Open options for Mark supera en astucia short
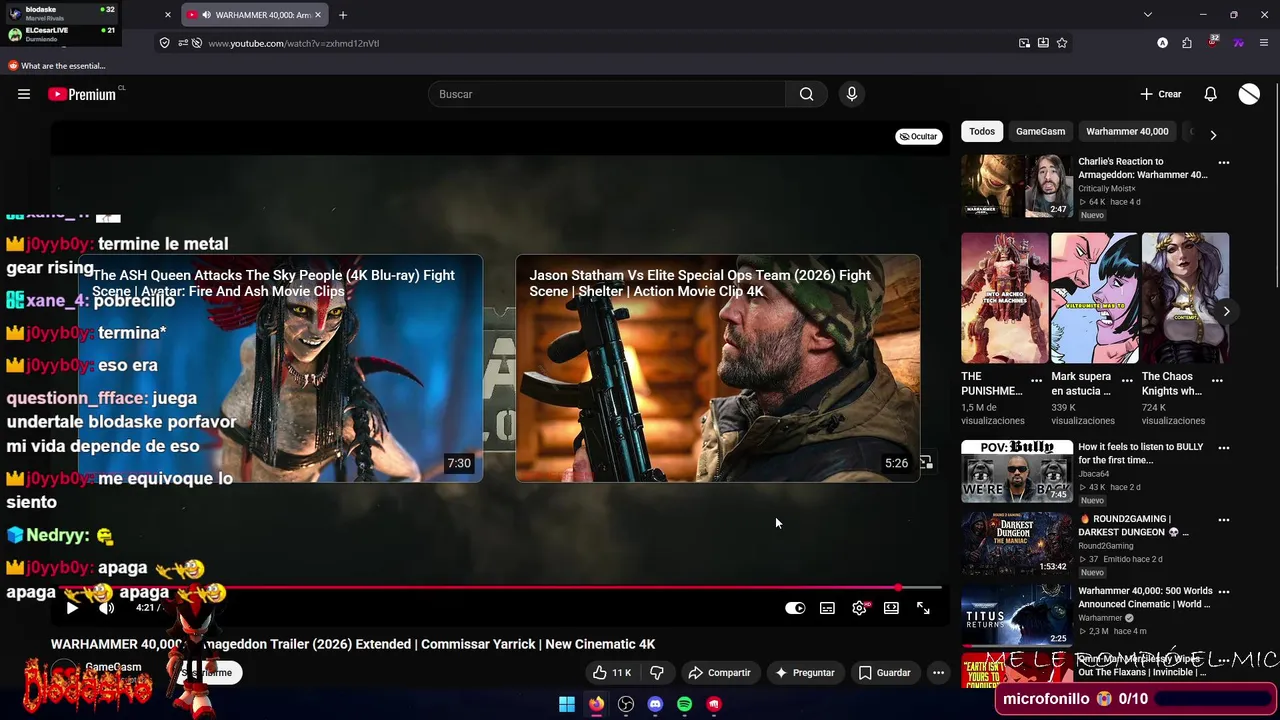The width and height of the screenshot is (1280, 720). point(1126,381)
